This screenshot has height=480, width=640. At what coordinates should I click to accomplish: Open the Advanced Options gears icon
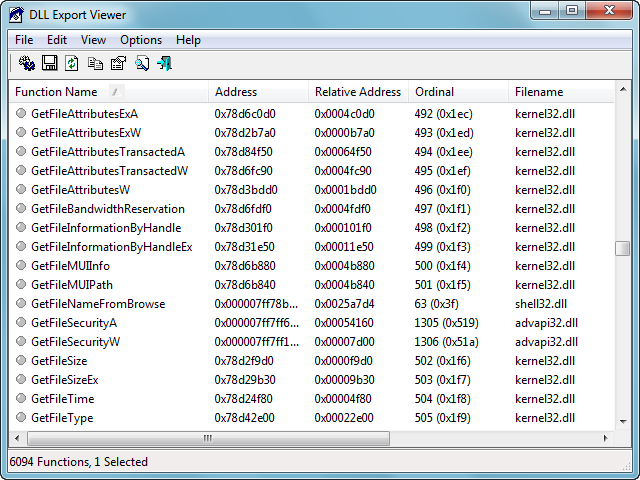coord(27,64)
